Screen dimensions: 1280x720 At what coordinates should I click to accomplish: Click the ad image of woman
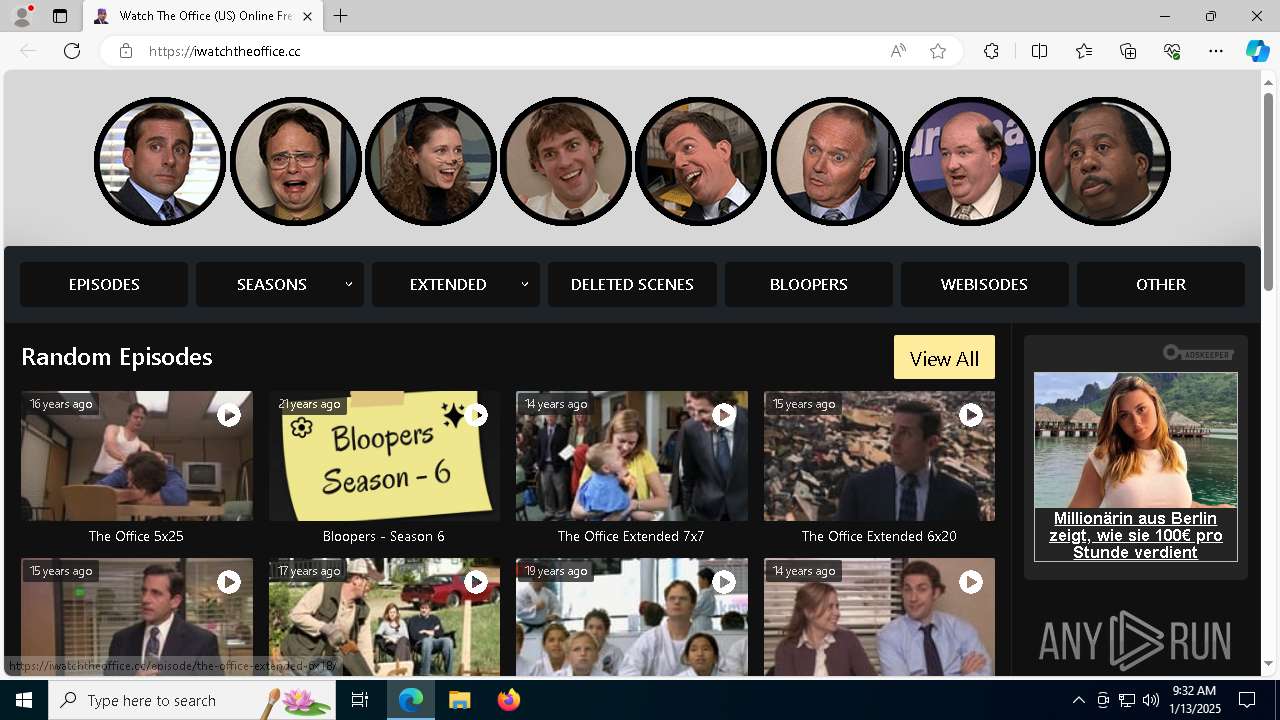coord(1136,440)
